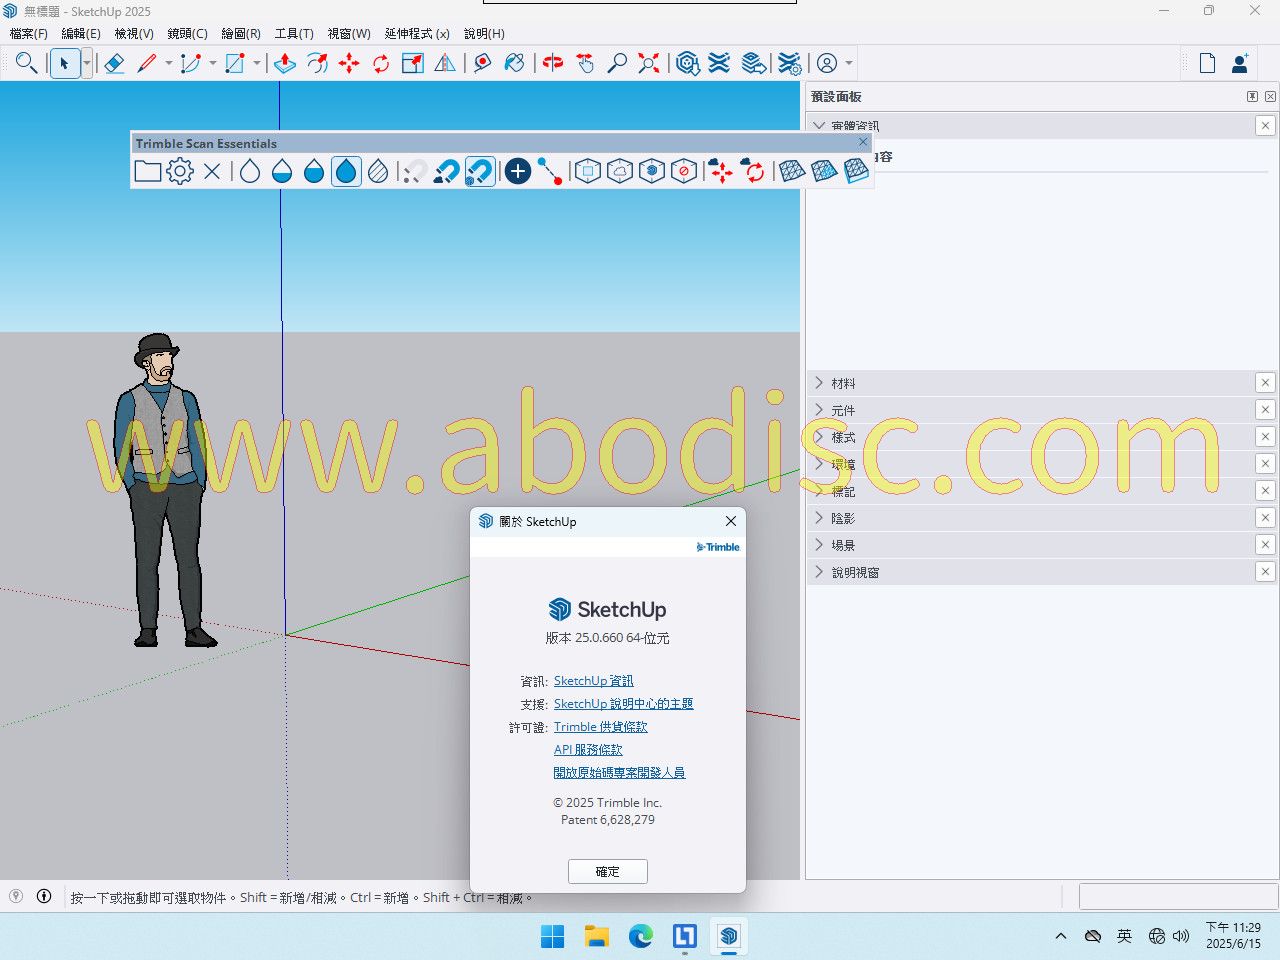Open the 延伸程式(x) menu
Image resolution: width=1280 pixels, height=960 pixels.
coord(417,33)
